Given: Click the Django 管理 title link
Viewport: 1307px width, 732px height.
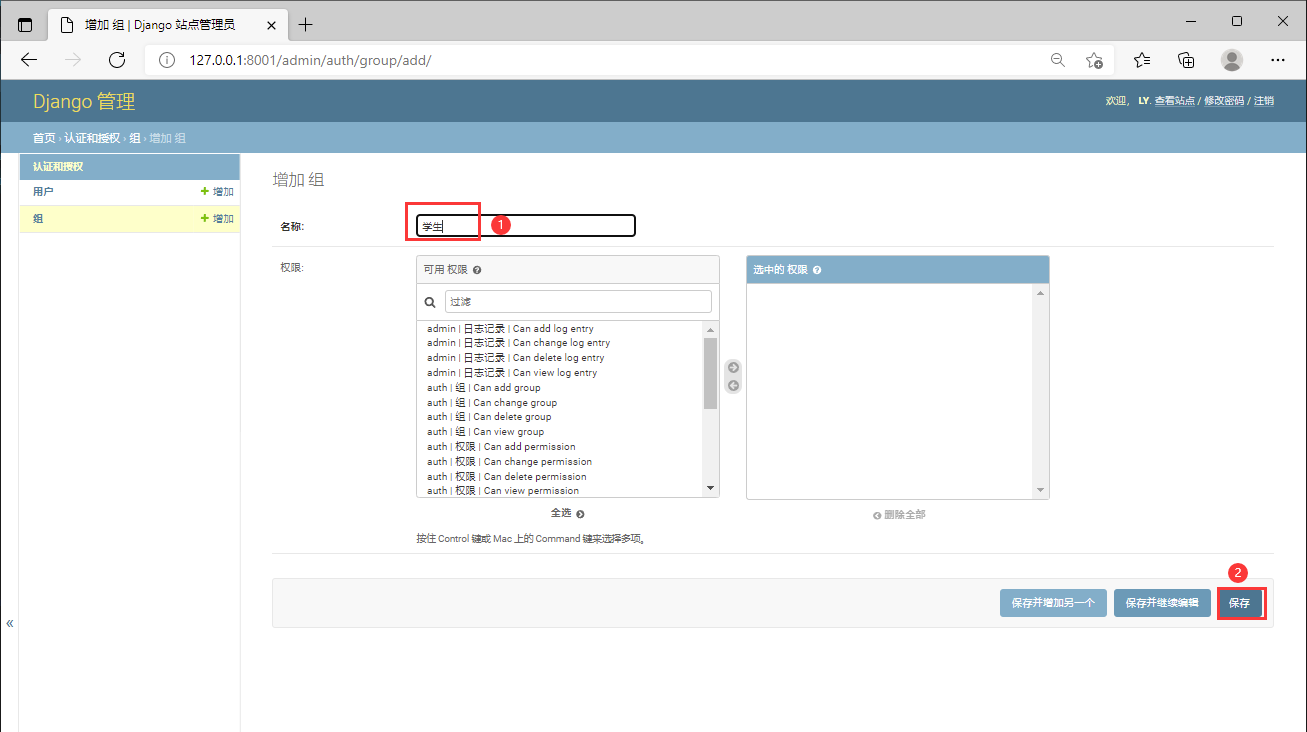Looking at the screenshot, I should point(84,101).
